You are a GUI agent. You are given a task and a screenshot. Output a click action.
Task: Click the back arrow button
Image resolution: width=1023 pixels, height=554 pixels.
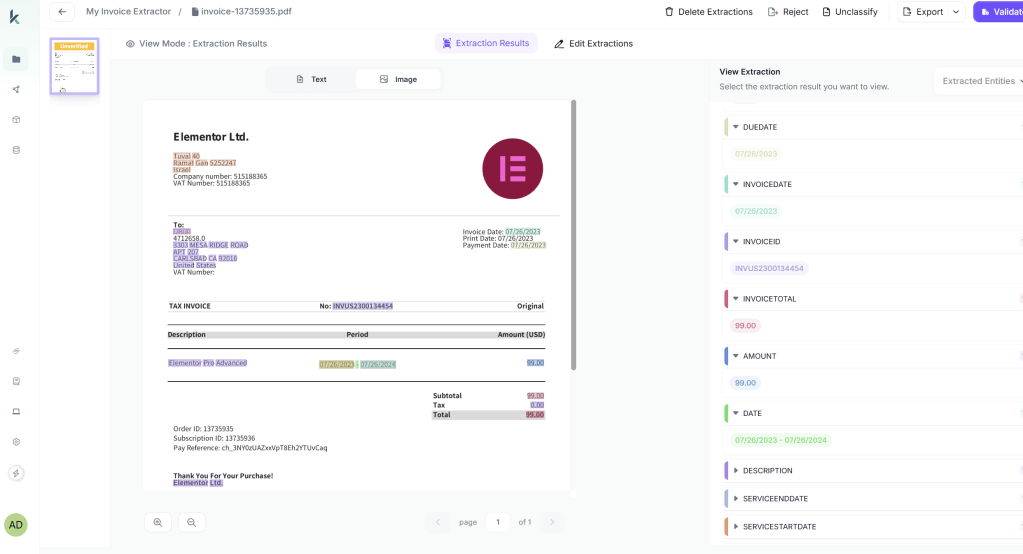pos(62,12)
